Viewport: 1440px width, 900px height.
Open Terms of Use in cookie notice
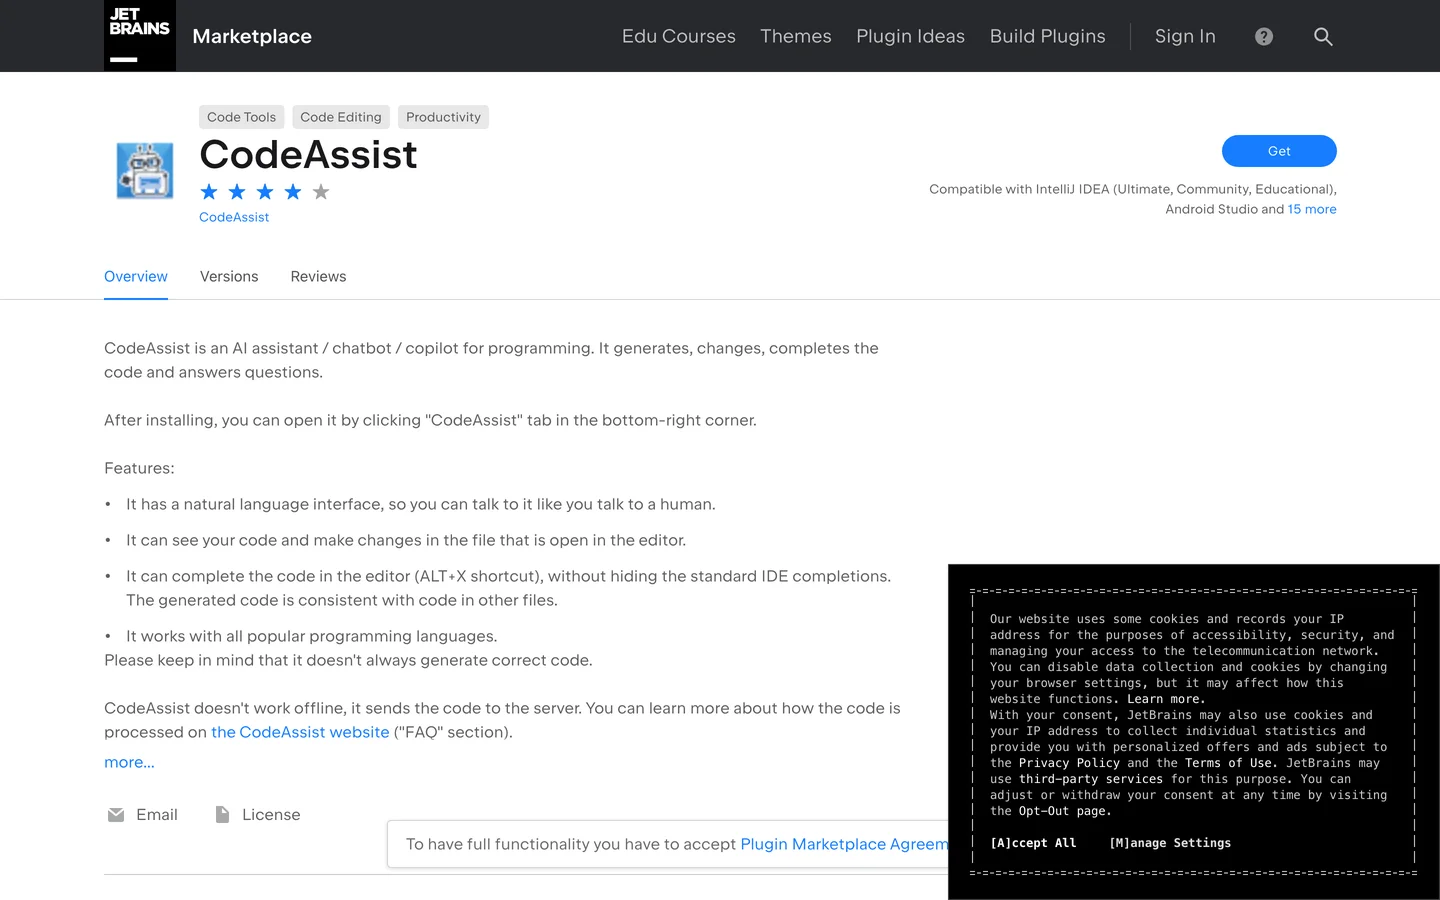1231,763
